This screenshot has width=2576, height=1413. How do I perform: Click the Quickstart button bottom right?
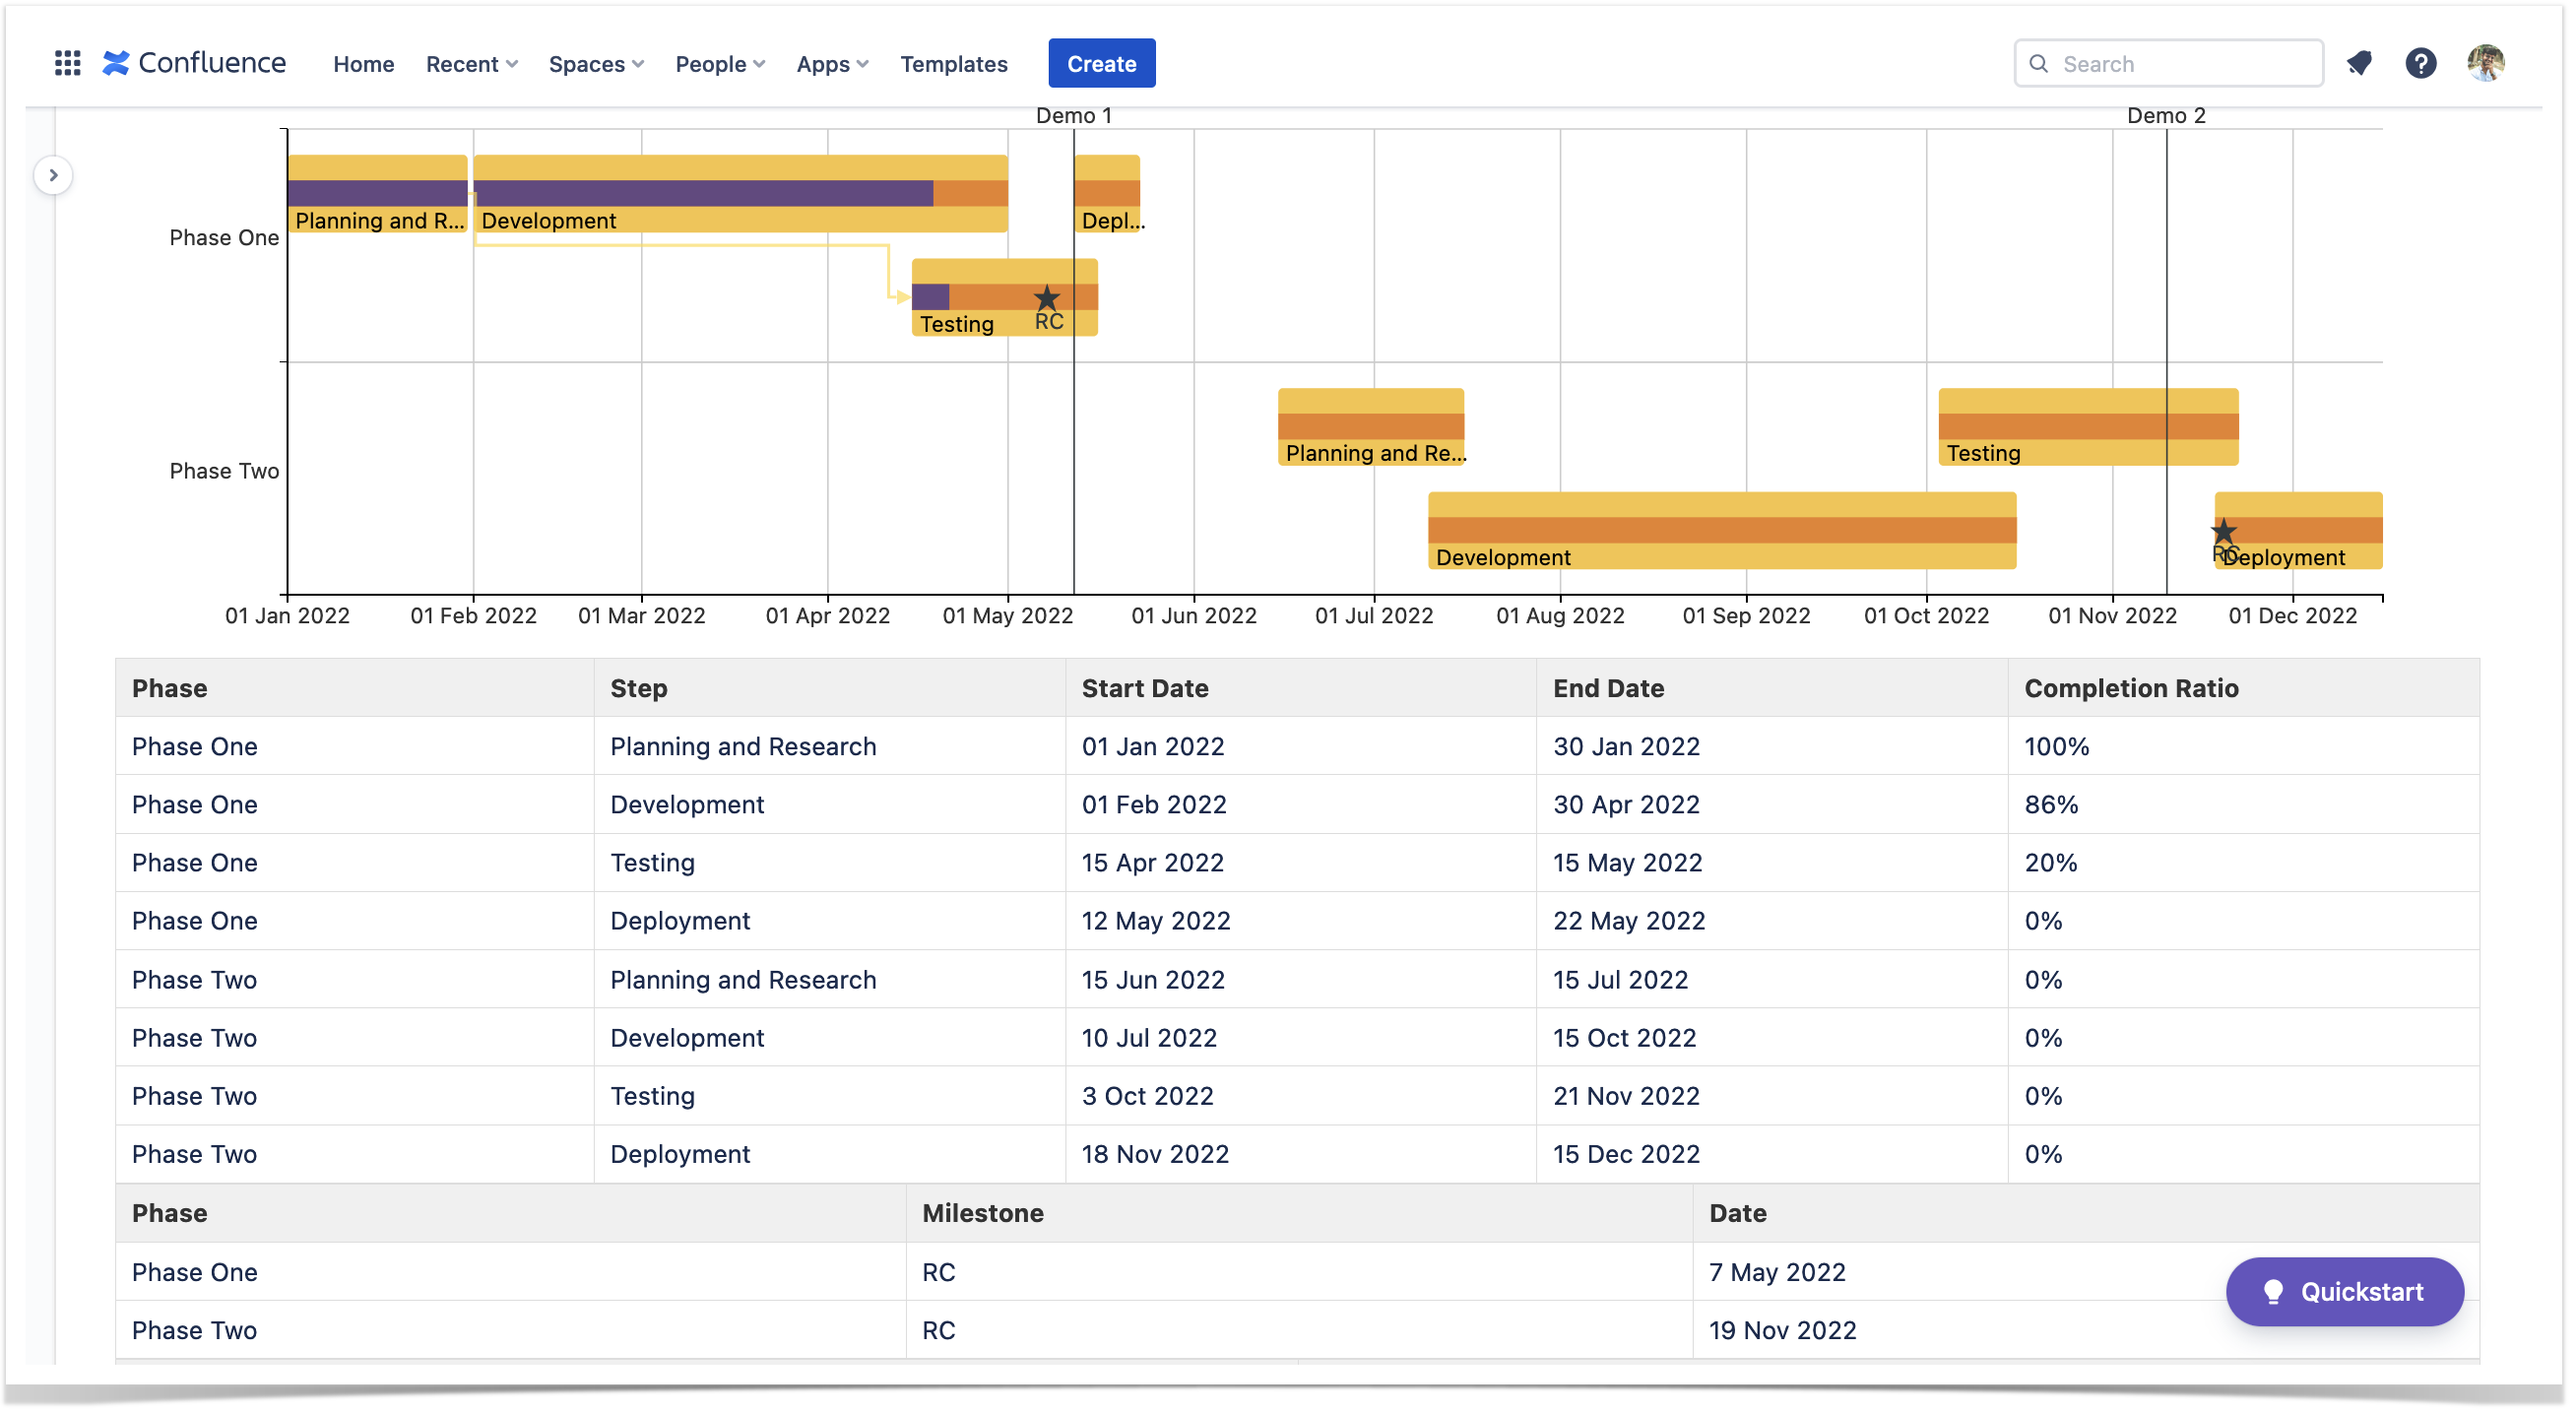pos(2345,1291)
